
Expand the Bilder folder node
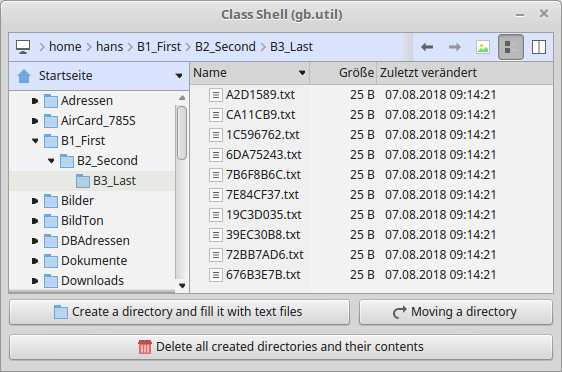(x=35, y=201)
